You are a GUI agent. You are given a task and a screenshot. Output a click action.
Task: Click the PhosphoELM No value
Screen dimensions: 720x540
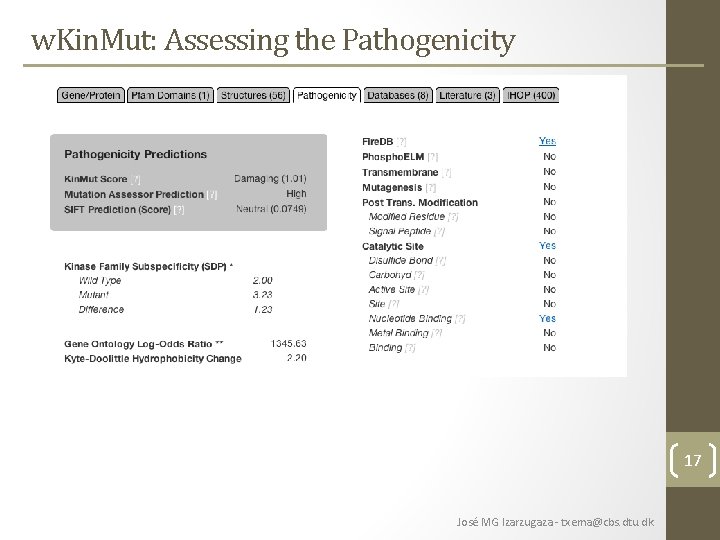(x=550, y=157)
